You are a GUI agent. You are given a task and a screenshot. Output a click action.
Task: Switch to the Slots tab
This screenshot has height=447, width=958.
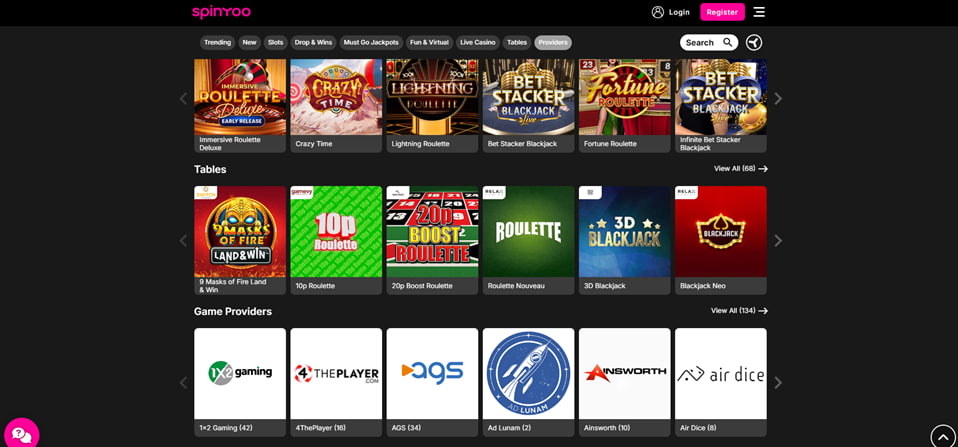pos(275,42)
